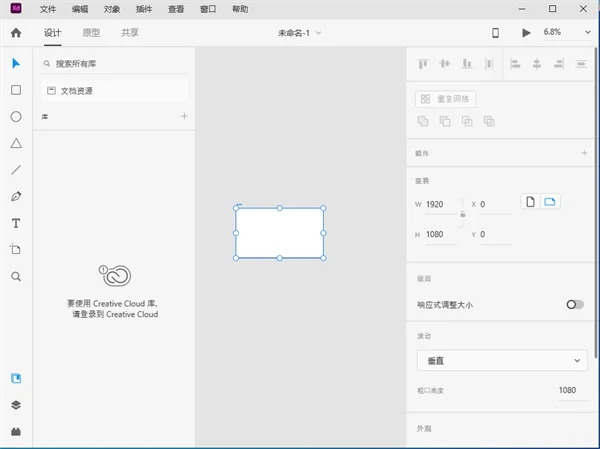
Task: Edit the Y position field
Action: coord(495,234)
